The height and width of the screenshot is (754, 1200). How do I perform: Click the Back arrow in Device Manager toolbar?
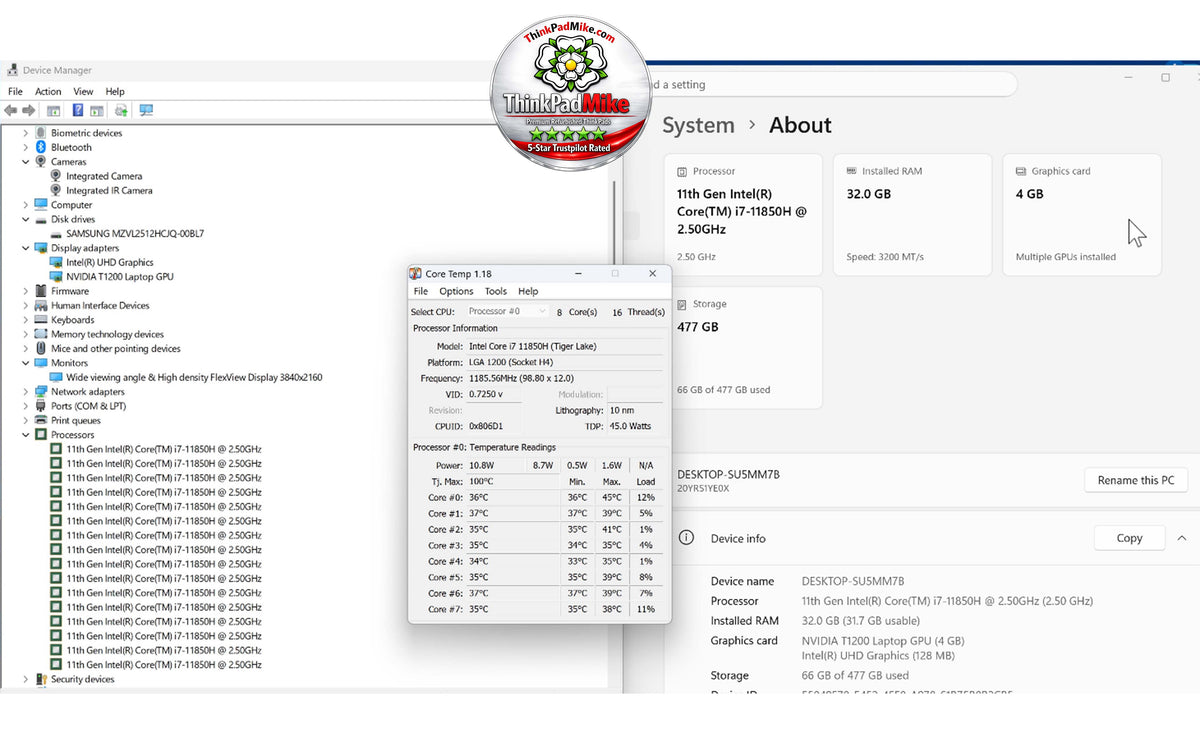coord(11,110)
